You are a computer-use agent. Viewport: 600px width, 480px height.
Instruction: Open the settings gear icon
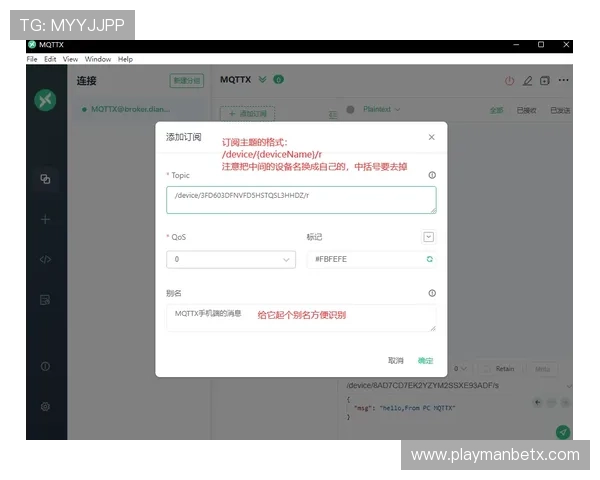click(x=45, y=407)
